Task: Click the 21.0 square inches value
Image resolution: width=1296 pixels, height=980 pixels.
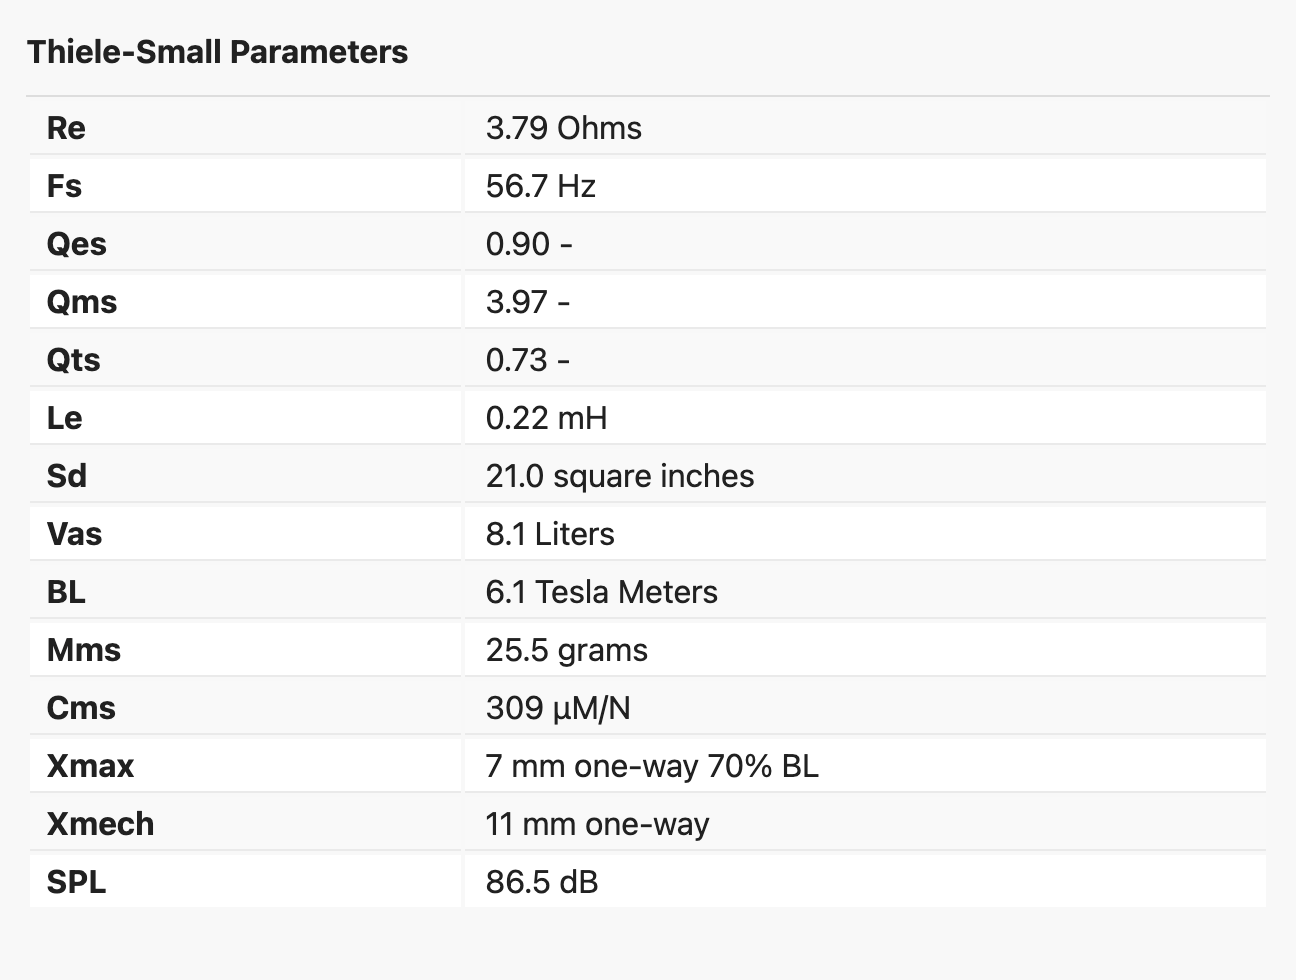Action: pyautogui.click(x=620, y=476)
